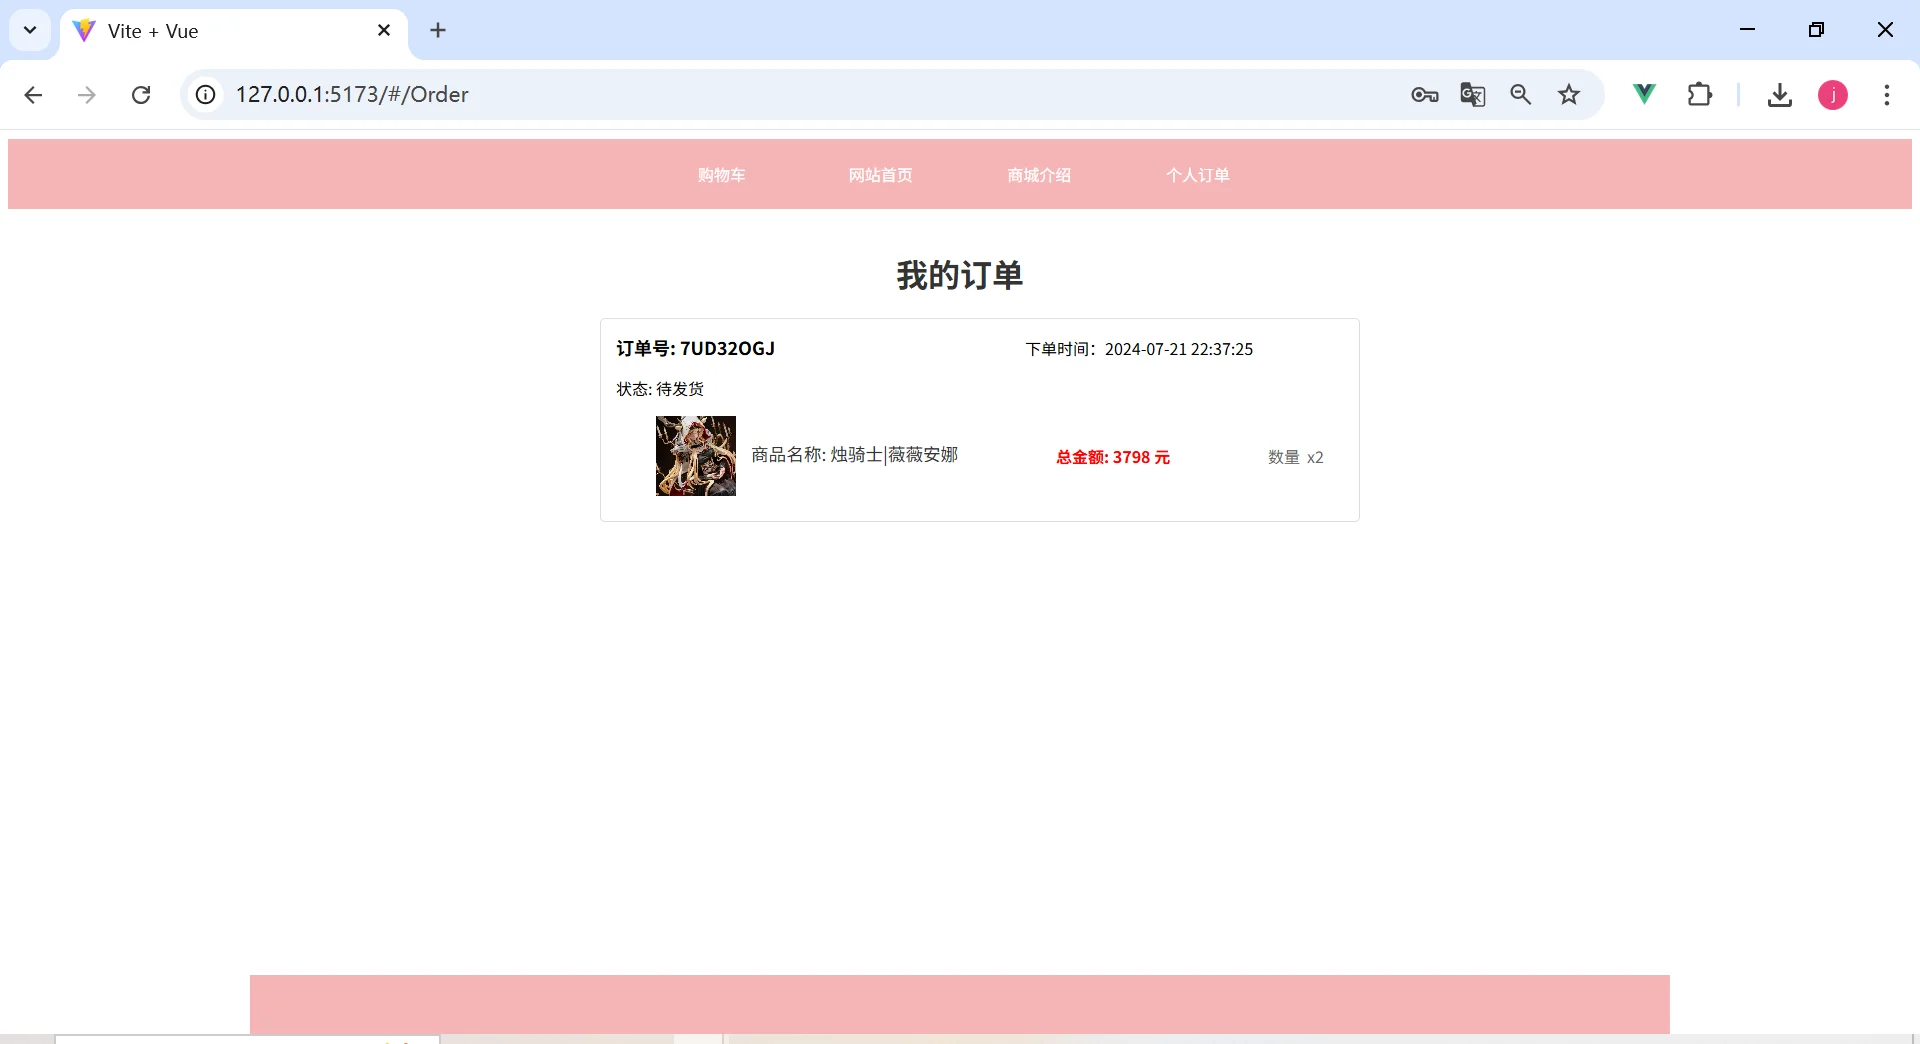Viewport: 1920px width, 1044px height.
Task: Click the 数量 x2 quantity text
Action: [x=1296, y=457]
